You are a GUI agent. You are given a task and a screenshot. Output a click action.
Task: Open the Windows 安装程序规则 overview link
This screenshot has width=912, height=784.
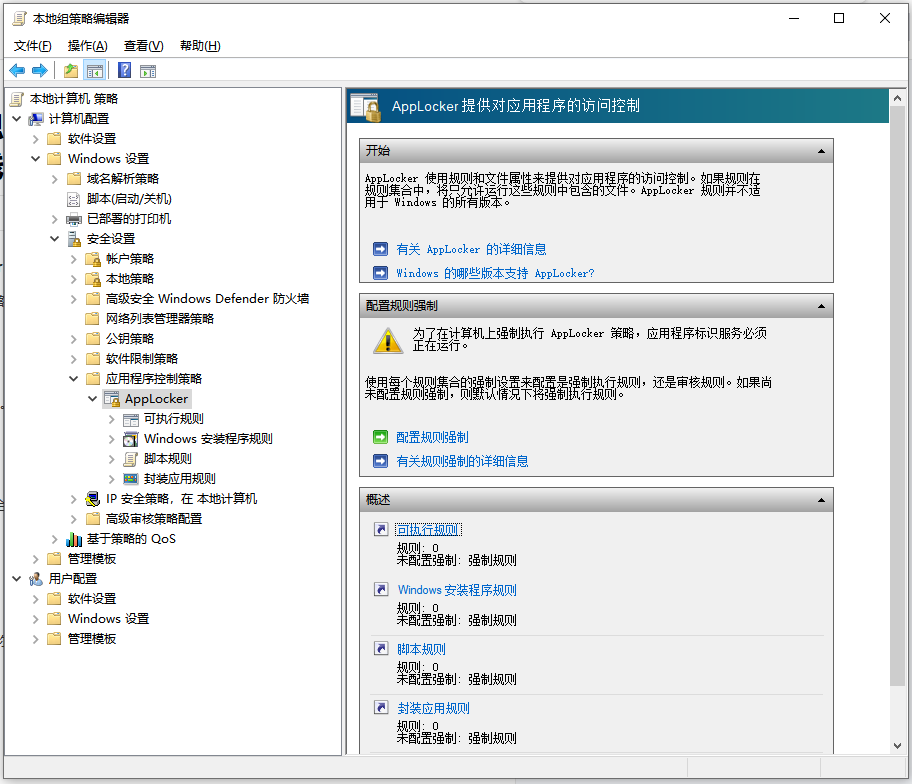pyautogui.click(x=457, y=590)
